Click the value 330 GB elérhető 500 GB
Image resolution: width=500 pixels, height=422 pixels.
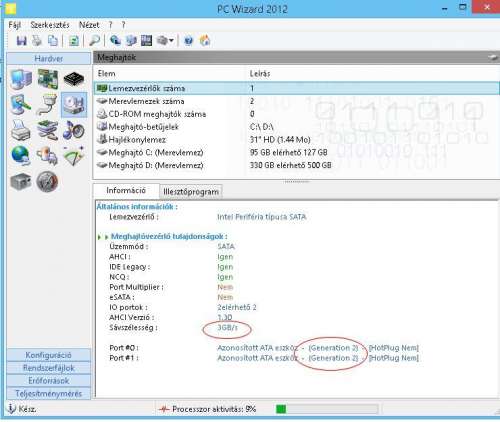(x=291, y=165)
